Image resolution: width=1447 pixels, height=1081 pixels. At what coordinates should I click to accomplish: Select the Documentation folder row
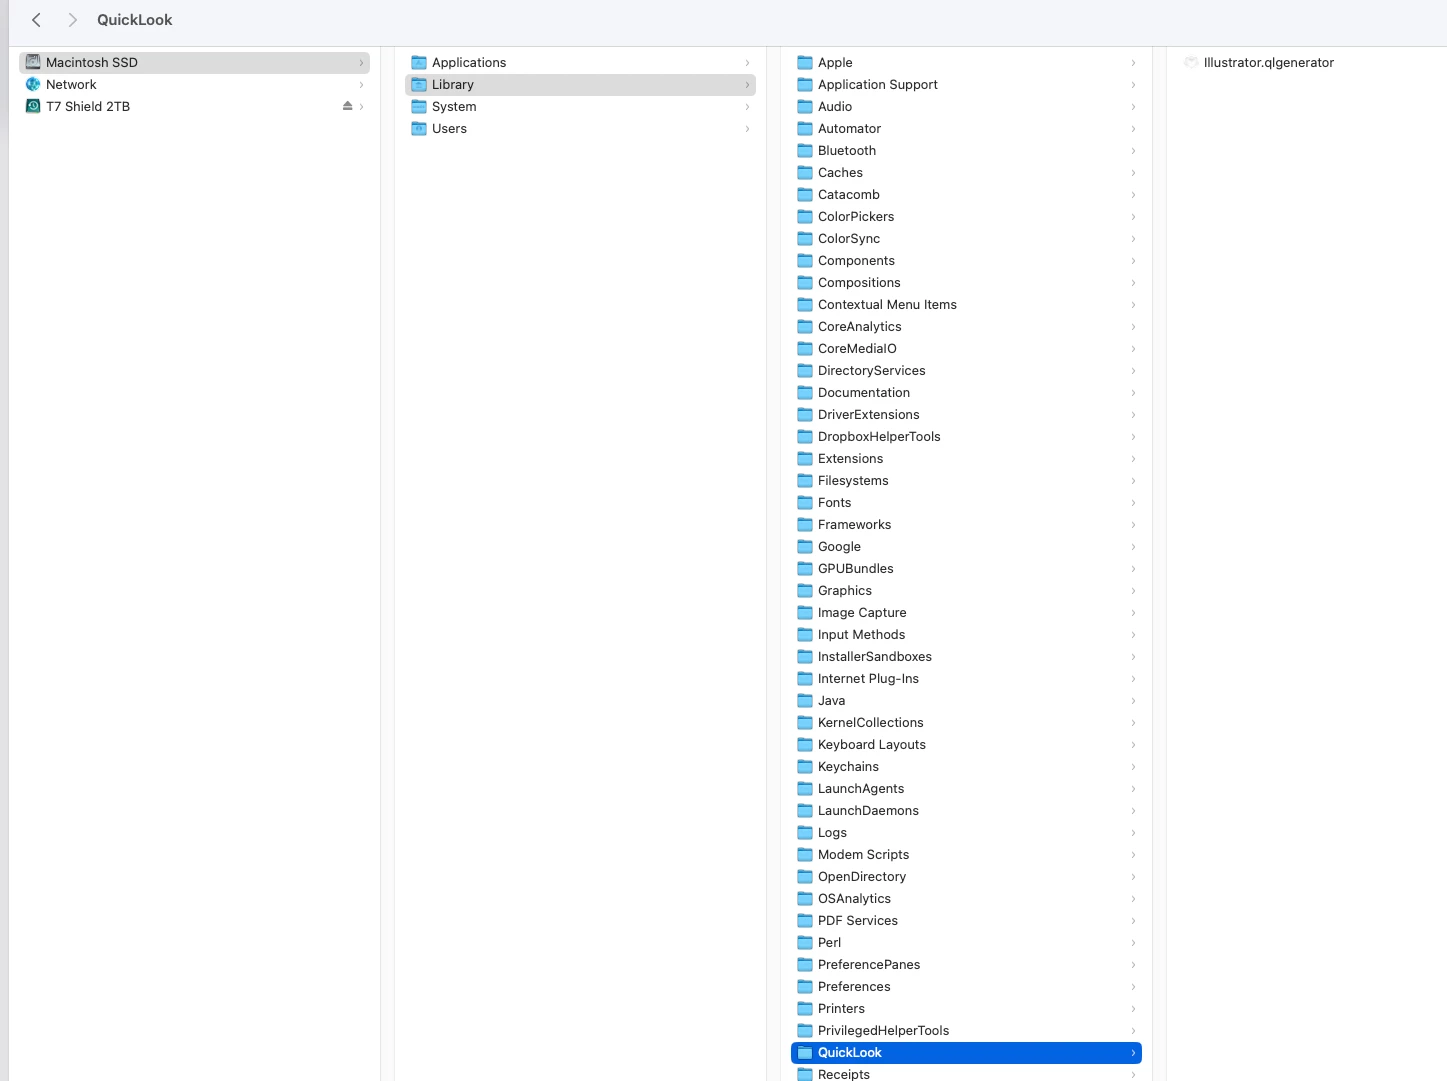[x=966, y=392]
